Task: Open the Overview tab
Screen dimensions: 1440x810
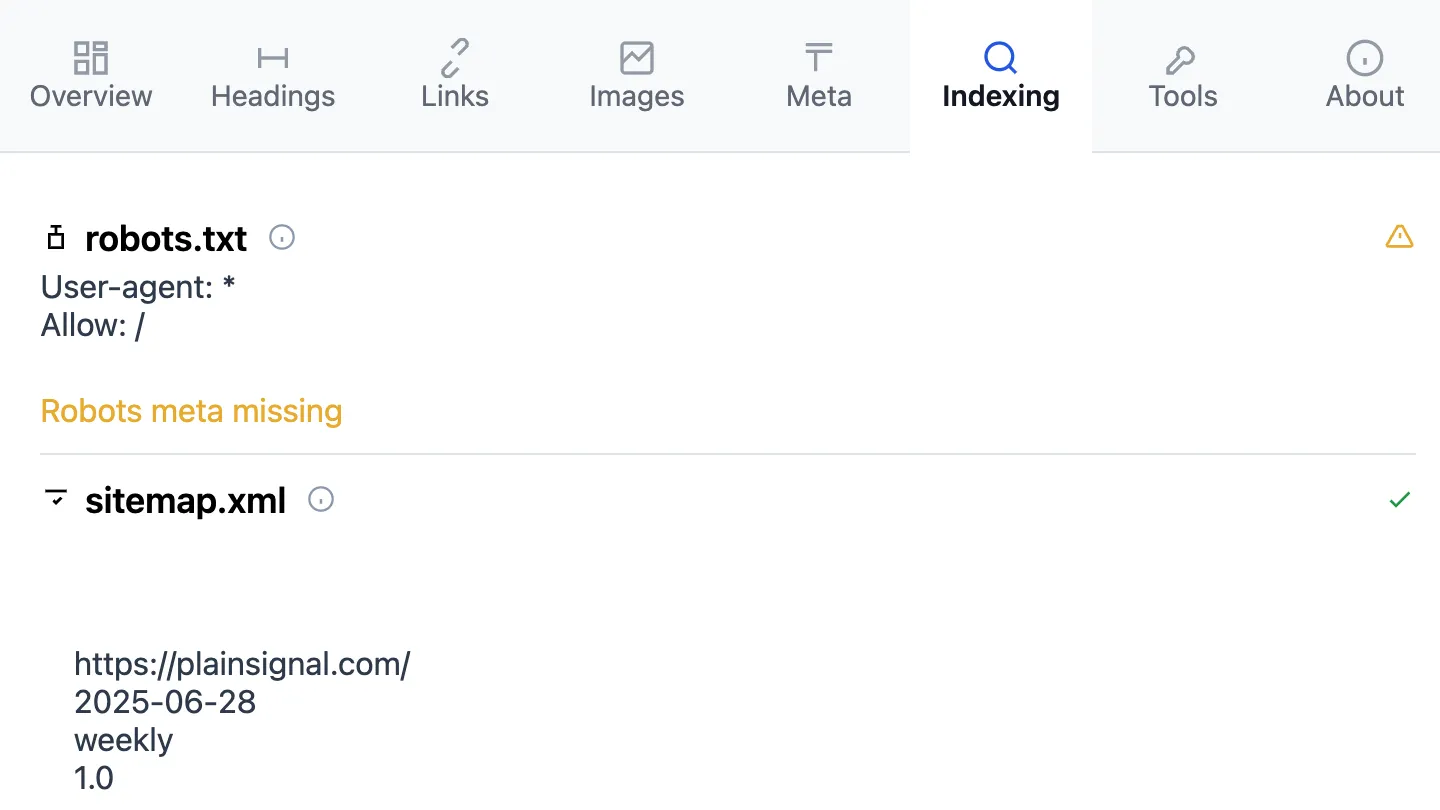Action: click(x=91, y=76)
